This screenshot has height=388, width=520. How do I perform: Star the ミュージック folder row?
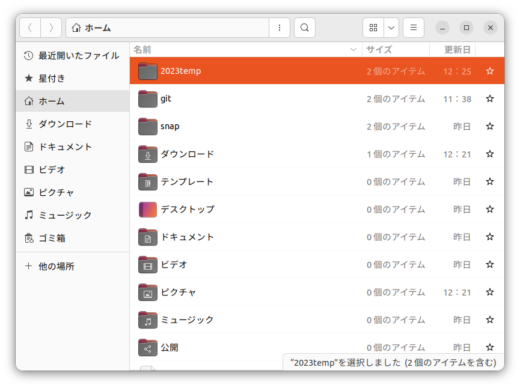click(490, 320)
